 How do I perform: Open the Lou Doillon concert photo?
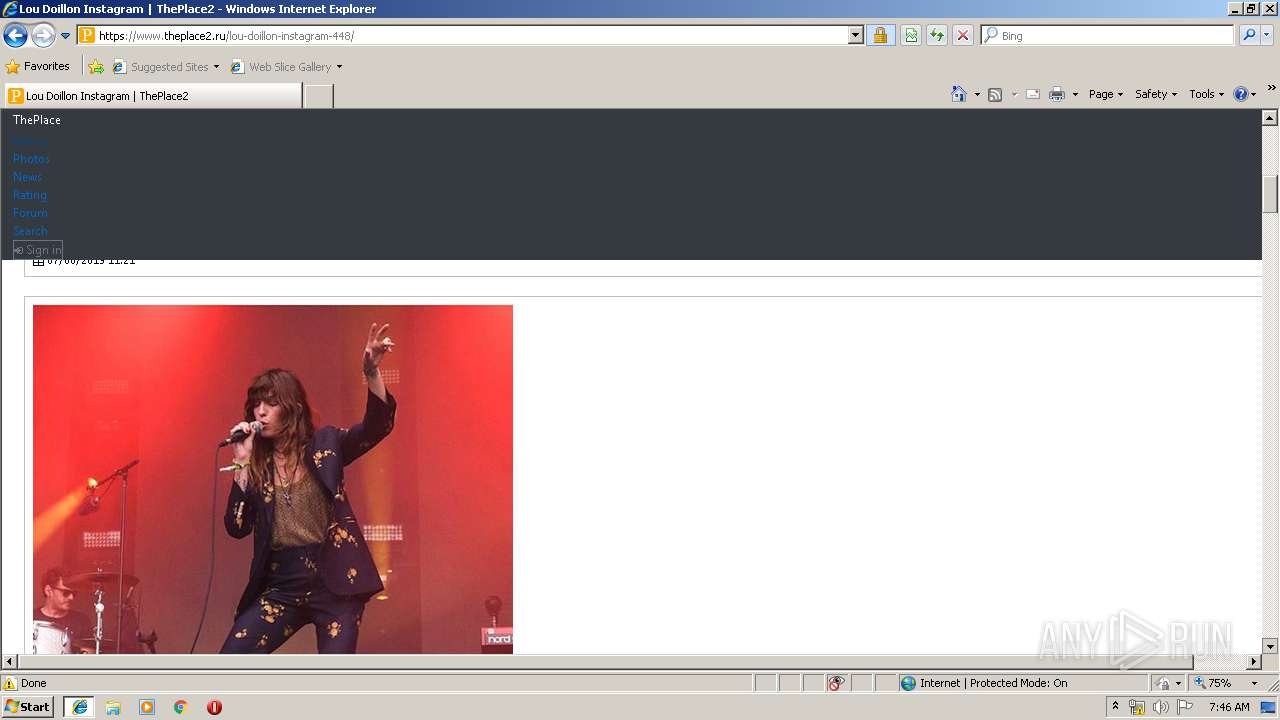click(273, 479)
